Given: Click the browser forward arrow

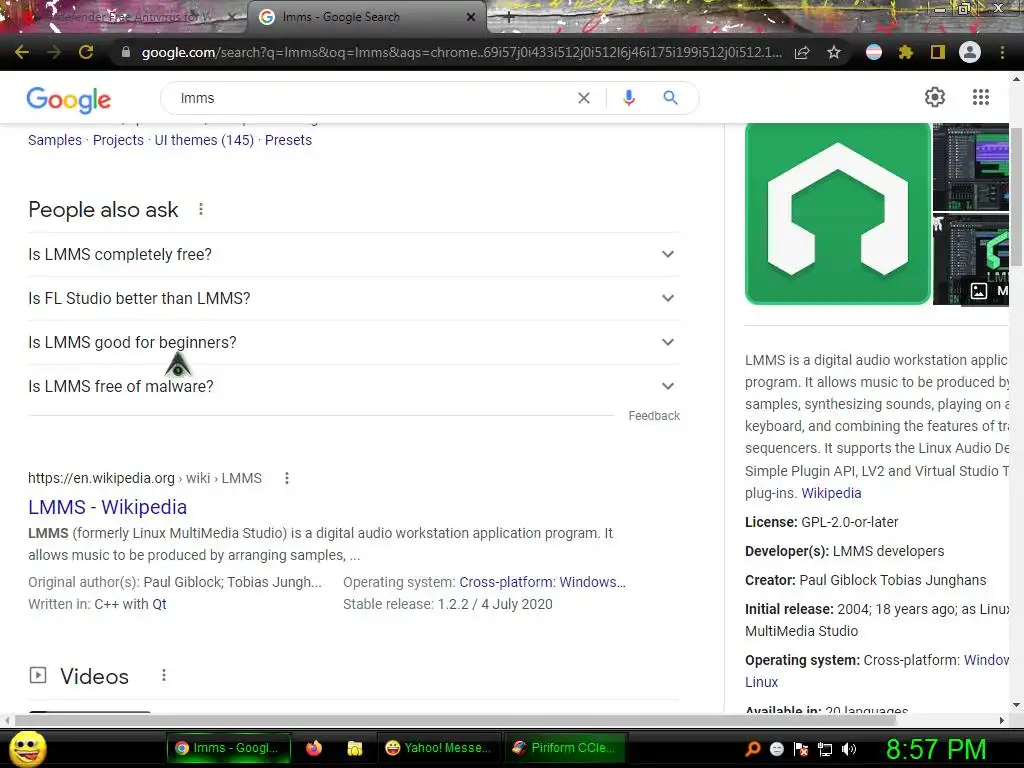Looking at the screenshot, I should (54, 52).
